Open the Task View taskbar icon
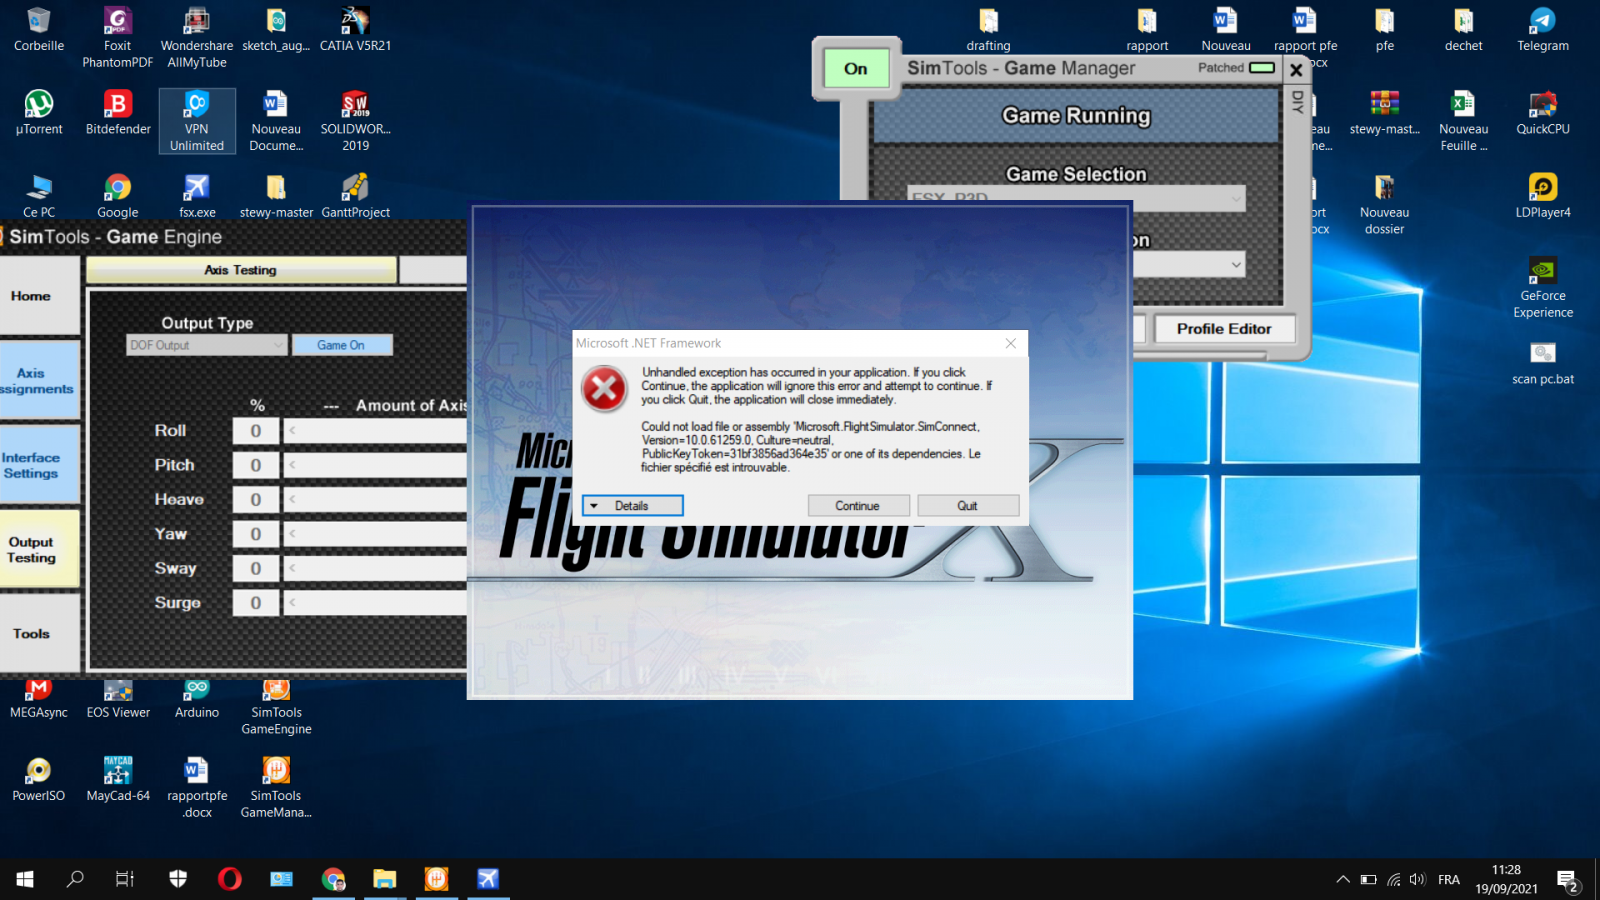The image size is (1600, 900). (125, 879)
